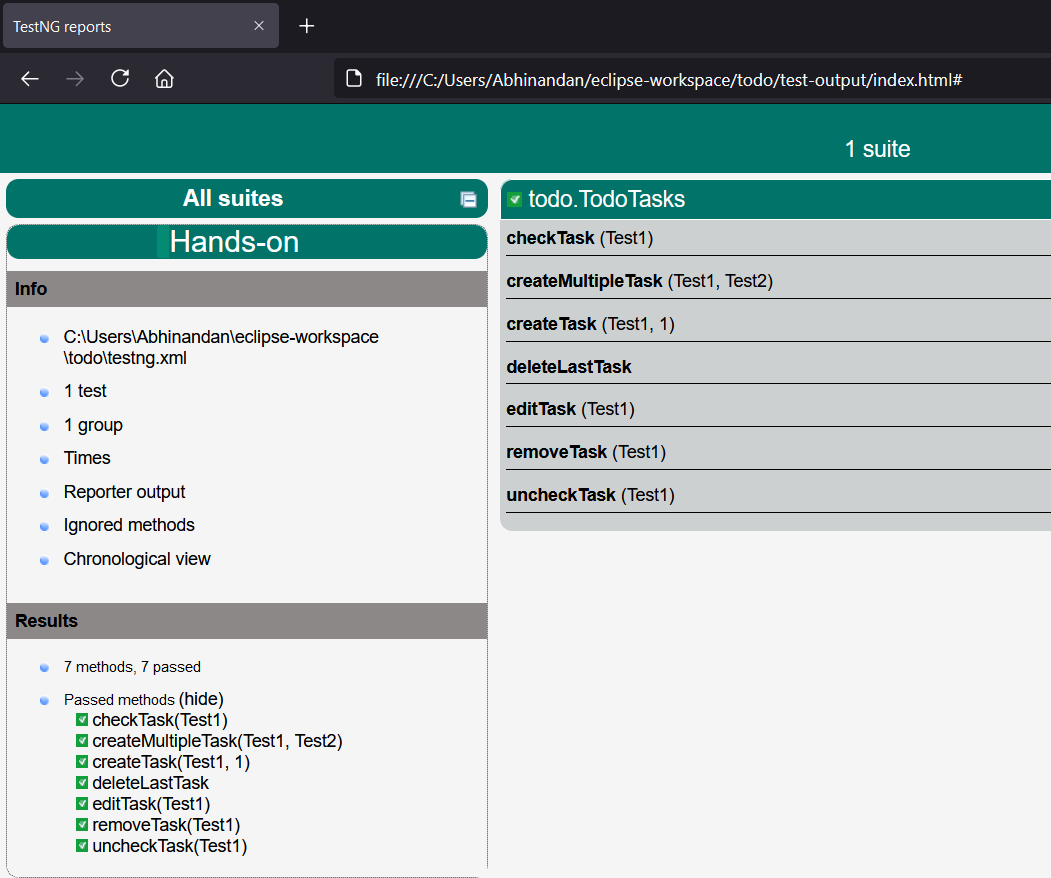Click green check icon next to uncheckTask(Test1)

click(x=82, y=845)
